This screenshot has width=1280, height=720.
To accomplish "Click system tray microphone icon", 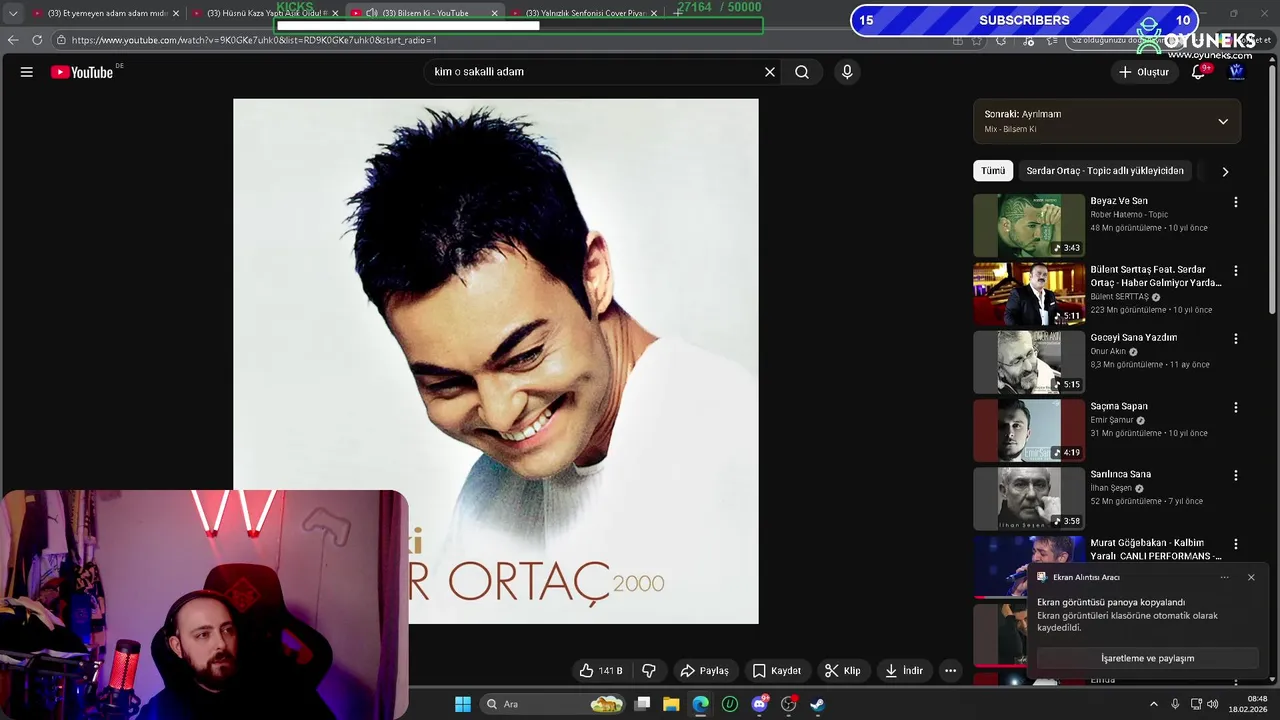I will coord(1175,704).
